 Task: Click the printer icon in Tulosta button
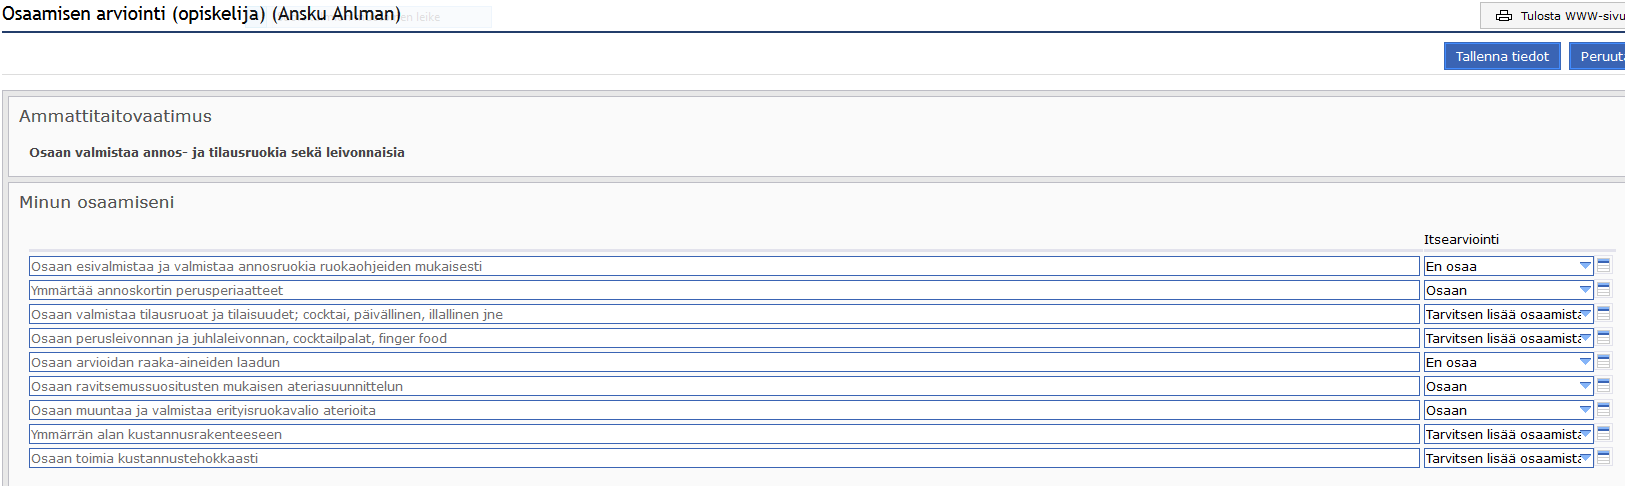(1503, 16)
